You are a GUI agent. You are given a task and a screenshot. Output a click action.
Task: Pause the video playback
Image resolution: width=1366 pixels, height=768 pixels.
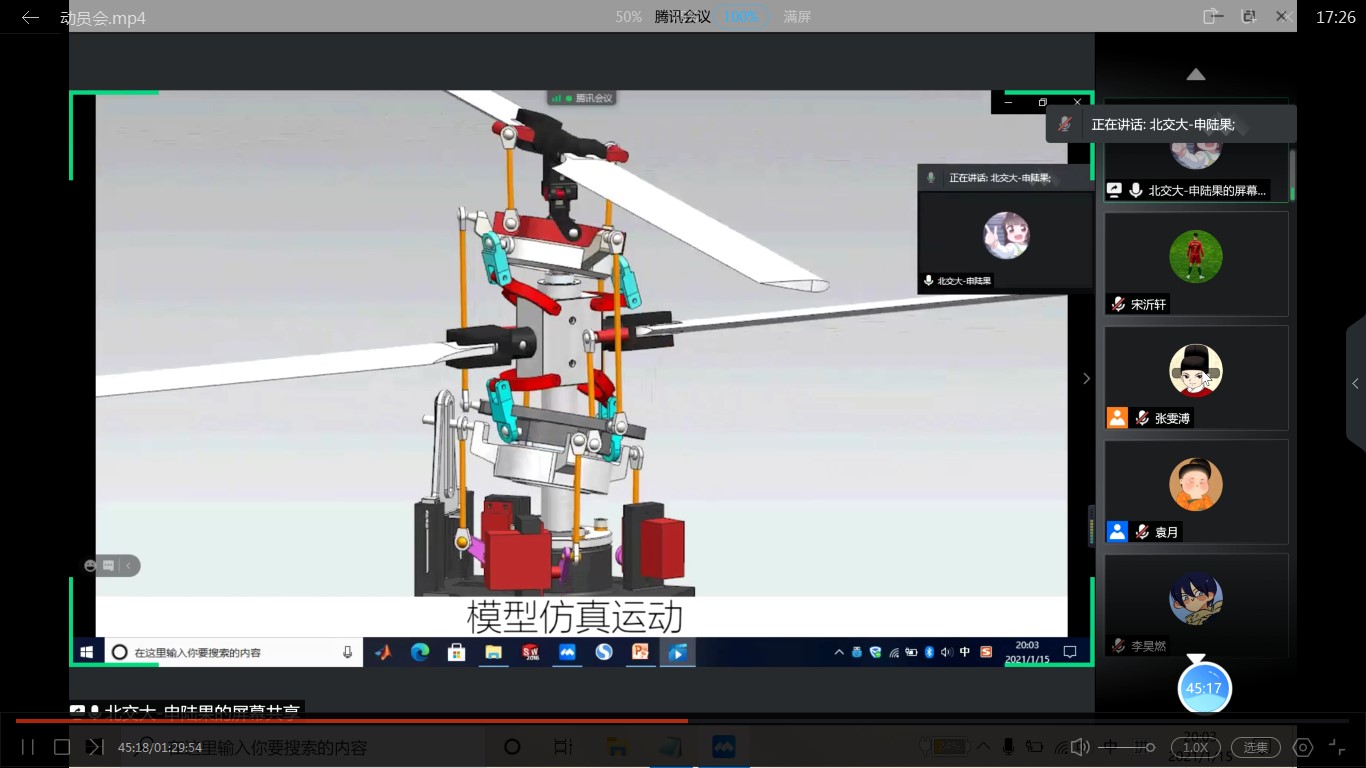pyautogui.click(x=28, y=747)
